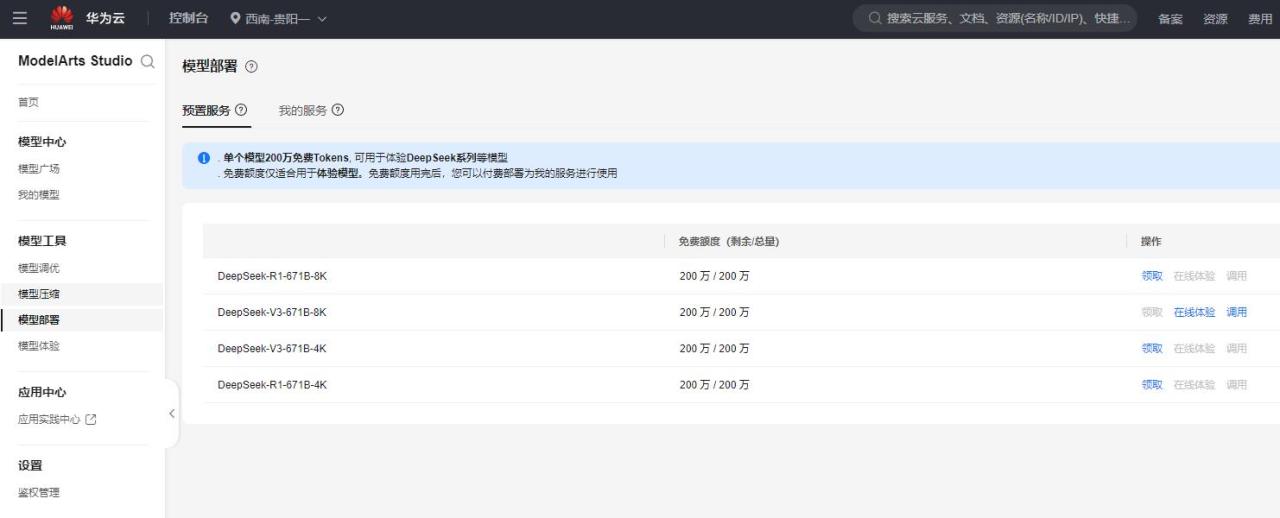This screenshot has width=1280, height=518.
Task: Click the help icon beside 模型部署 title
Action: pyautogui.click(x=251, y=66)
